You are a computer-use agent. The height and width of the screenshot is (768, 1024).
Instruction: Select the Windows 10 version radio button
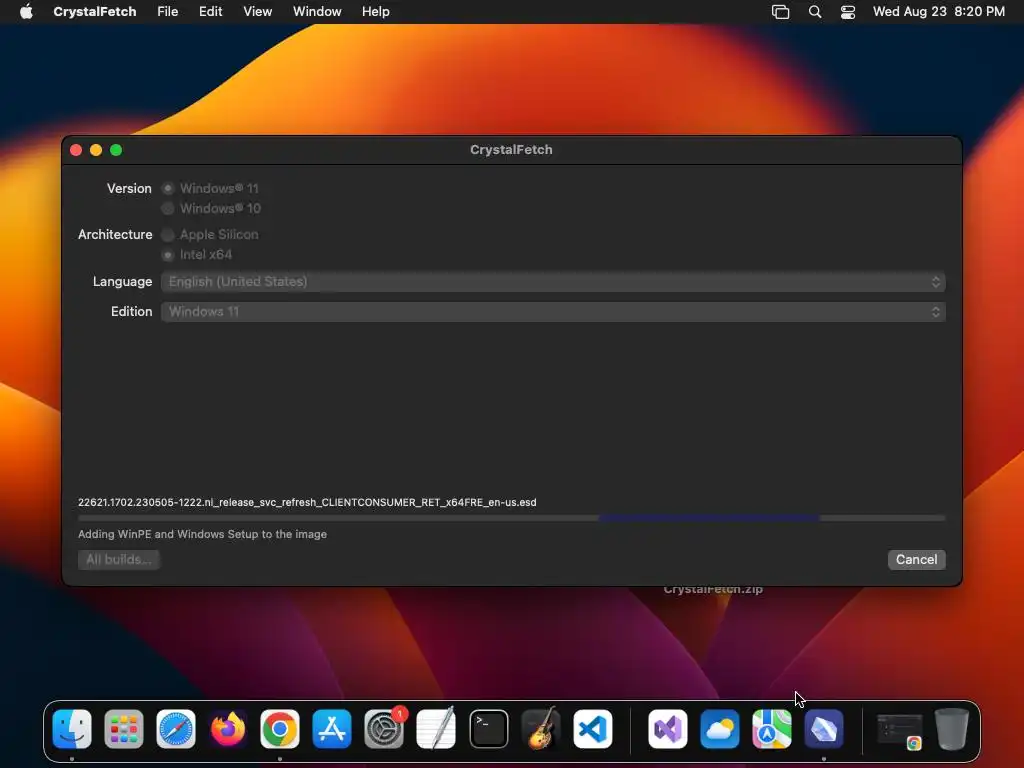(168, 208)
